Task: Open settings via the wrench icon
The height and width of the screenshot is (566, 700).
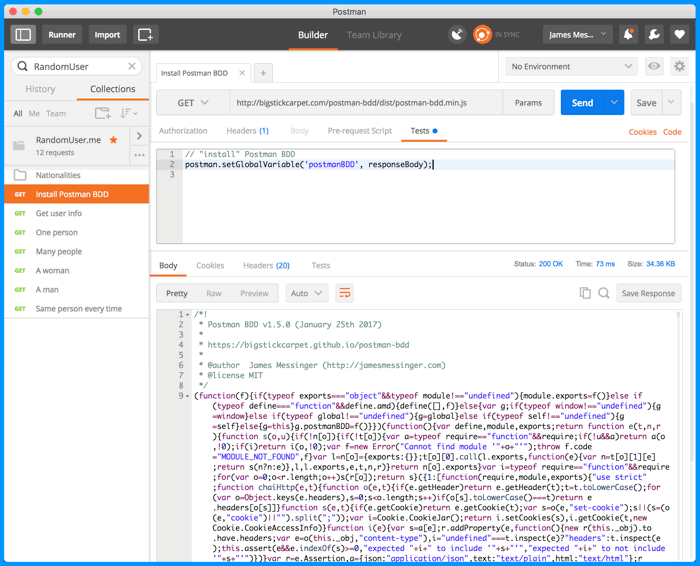Action: coord(654,34)
